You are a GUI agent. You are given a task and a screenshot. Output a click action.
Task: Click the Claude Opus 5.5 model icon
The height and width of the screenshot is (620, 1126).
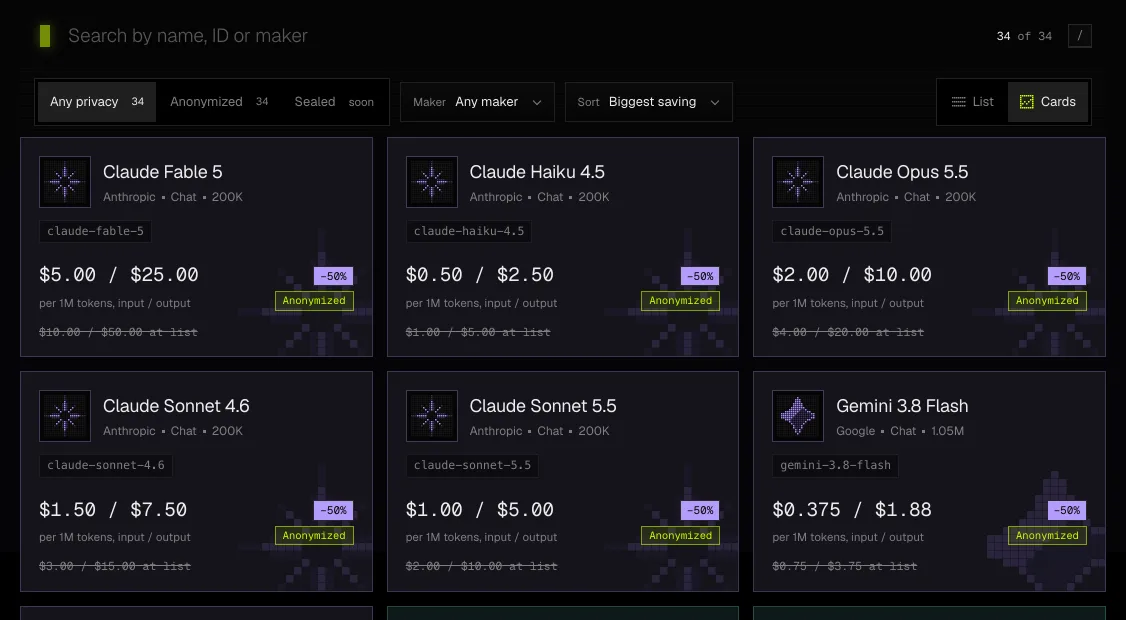click(798, 182)
